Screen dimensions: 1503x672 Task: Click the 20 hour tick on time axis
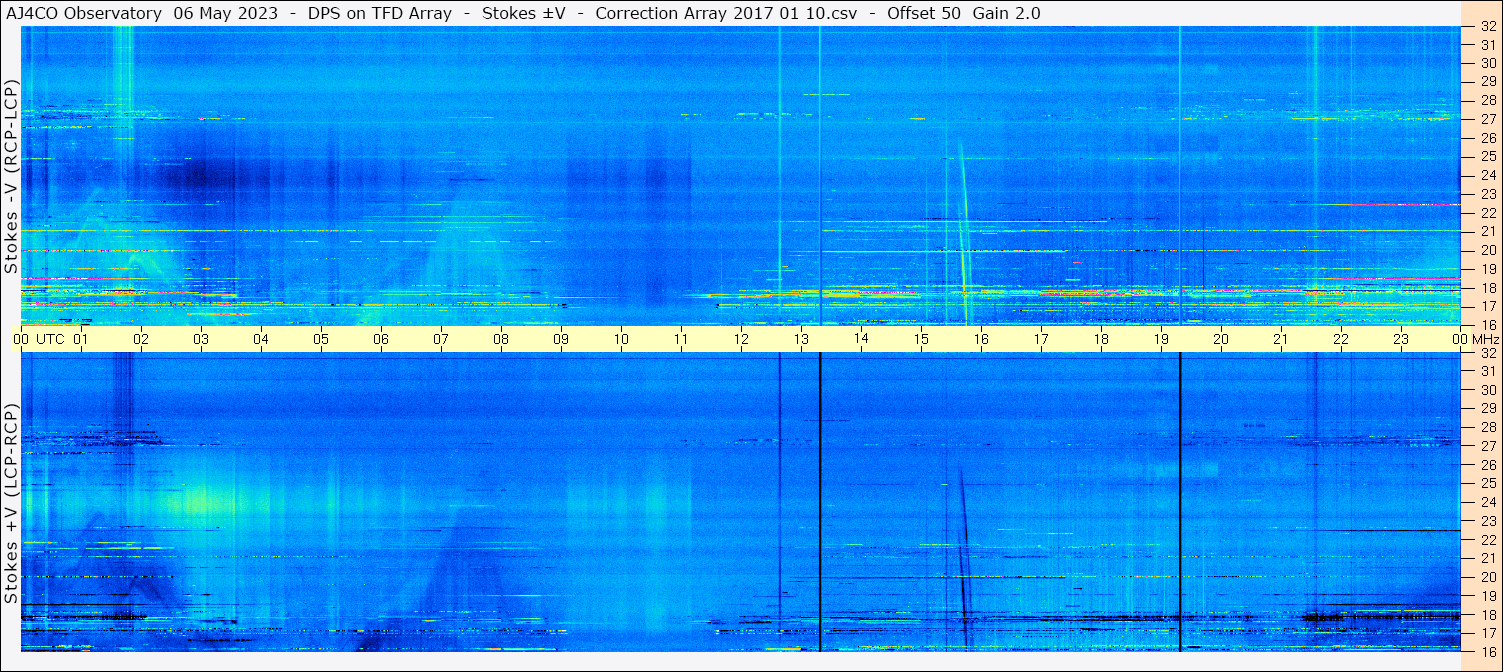[x=1221, y=339]
